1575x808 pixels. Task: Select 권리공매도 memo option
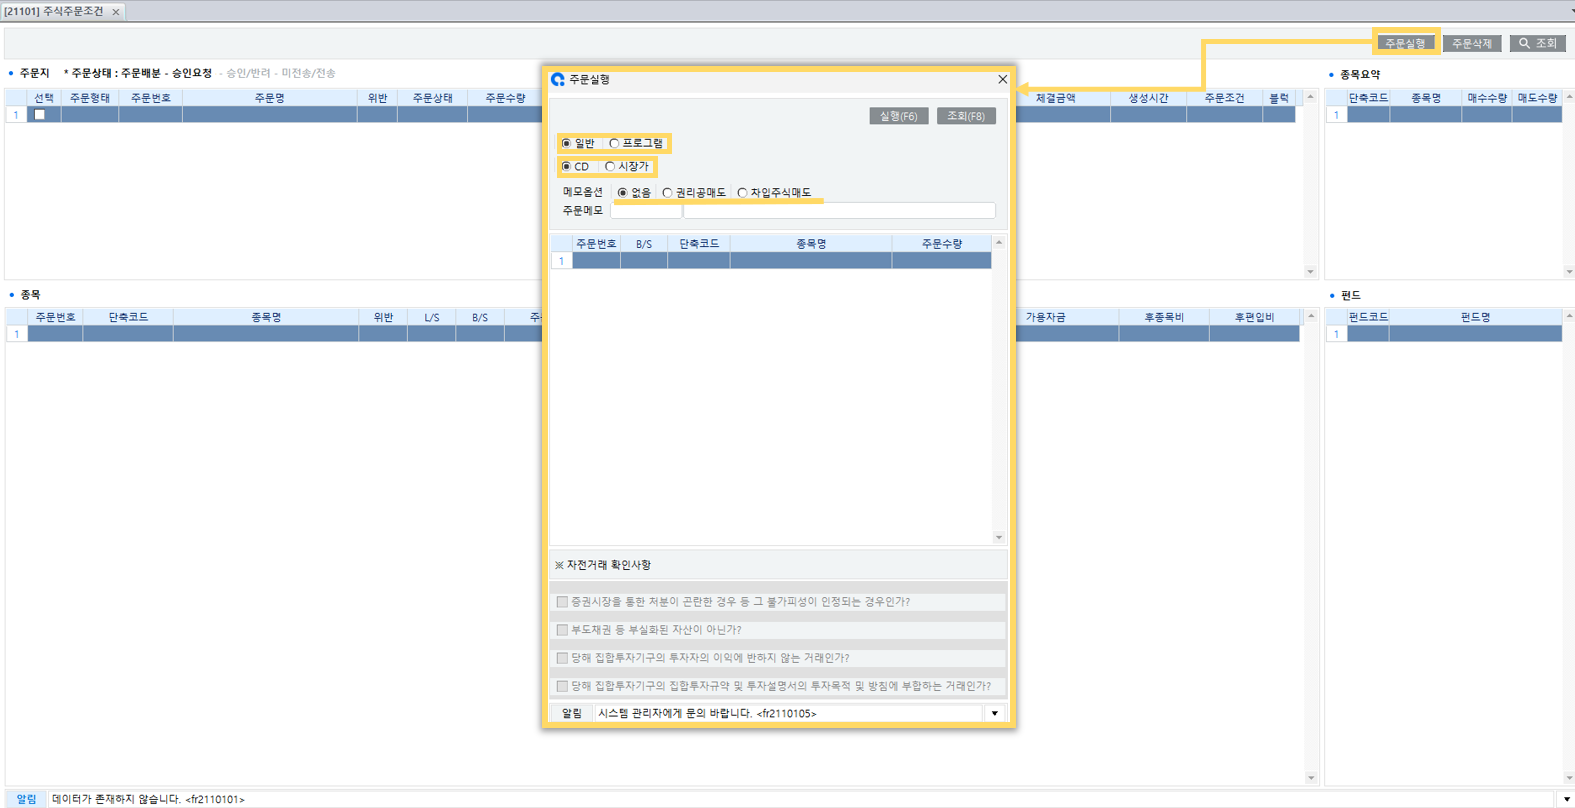pos(667,192)
